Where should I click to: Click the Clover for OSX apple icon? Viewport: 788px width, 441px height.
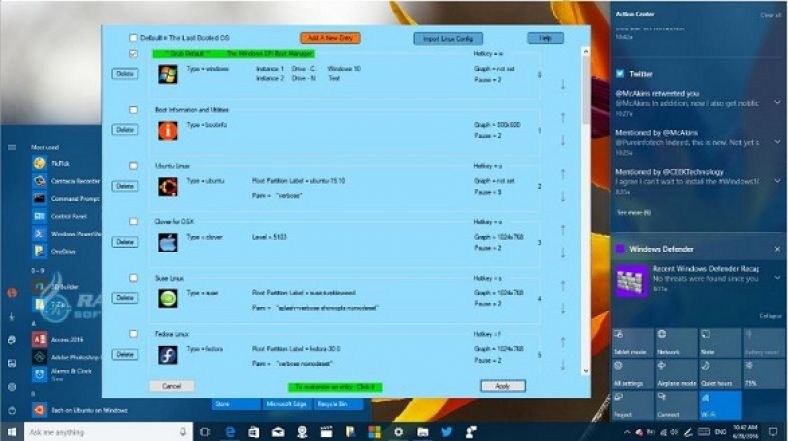(x=167, y=243)
